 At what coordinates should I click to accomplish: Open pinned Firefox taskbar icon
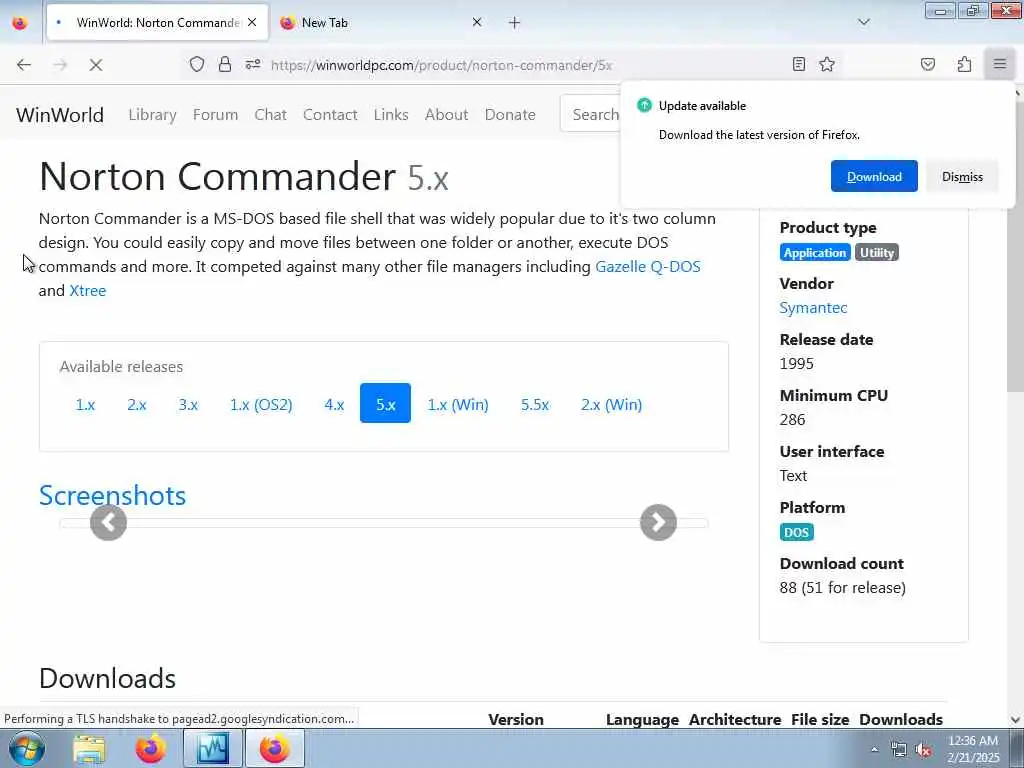[x=150, y=748]
